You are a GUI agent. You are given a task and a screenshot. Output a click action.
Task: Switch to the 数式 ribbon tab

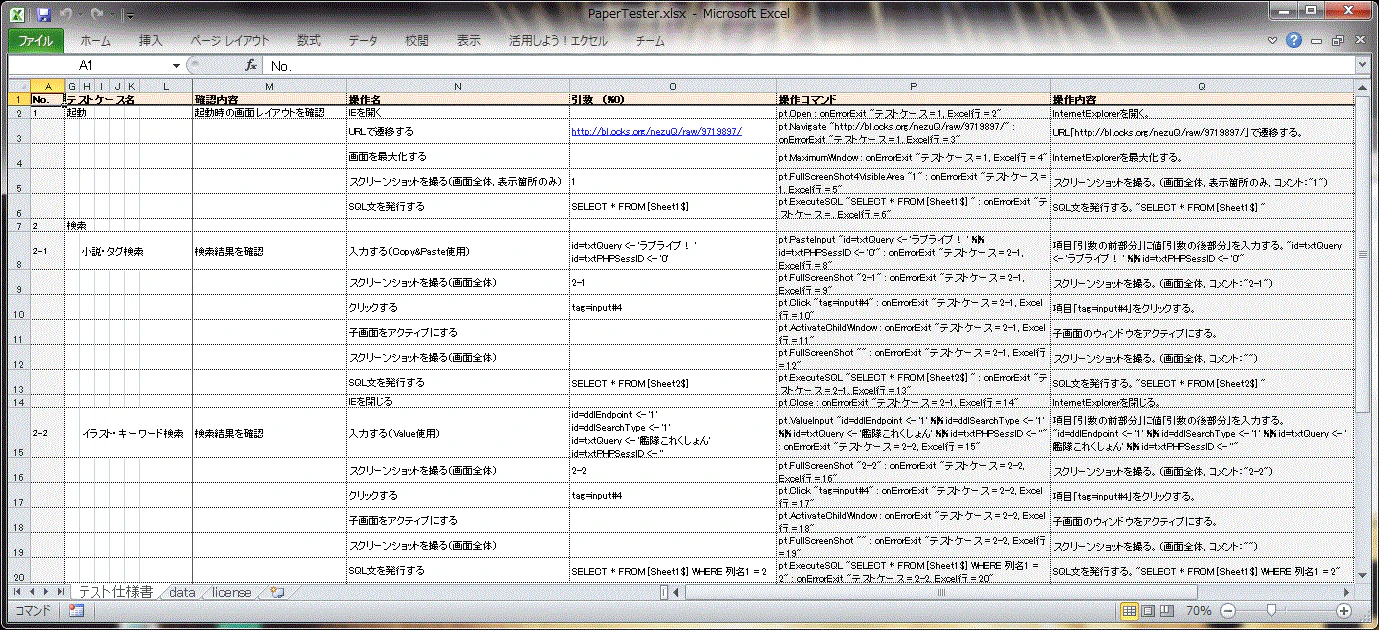tap(309, 41)
